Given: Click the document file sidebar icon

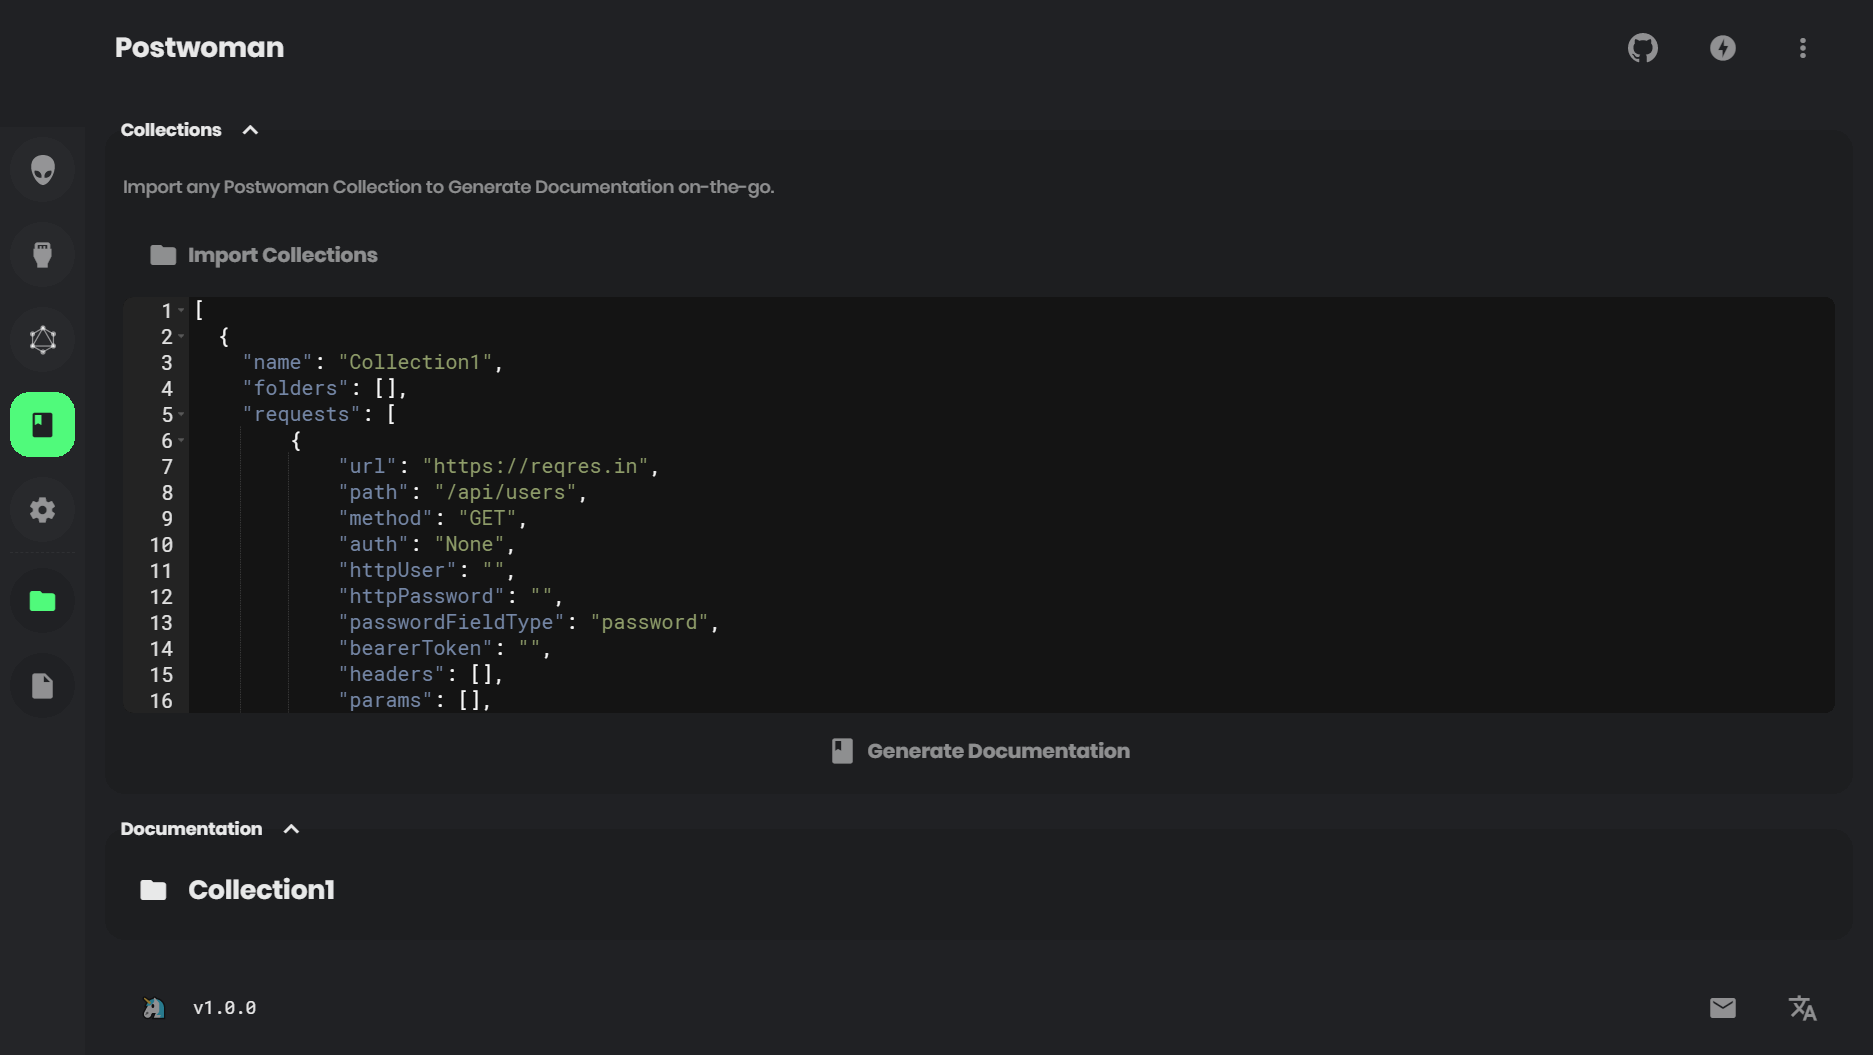Looking at the screenshot, I should [42, 686].
